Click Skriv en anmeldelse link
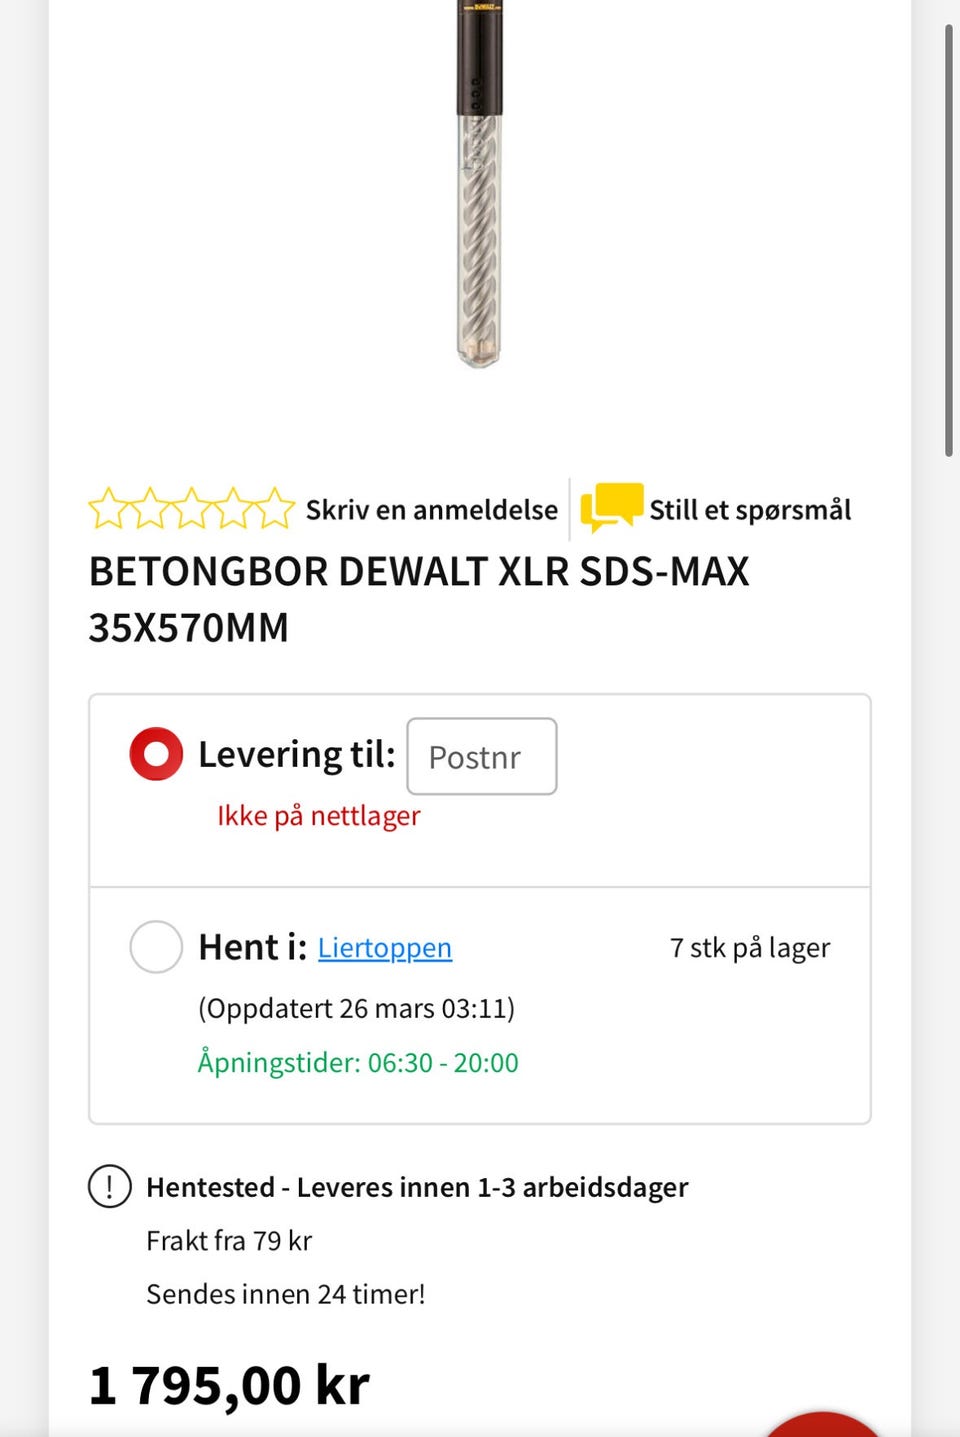This screenshot has width=960, height=1437. [432, 510]
